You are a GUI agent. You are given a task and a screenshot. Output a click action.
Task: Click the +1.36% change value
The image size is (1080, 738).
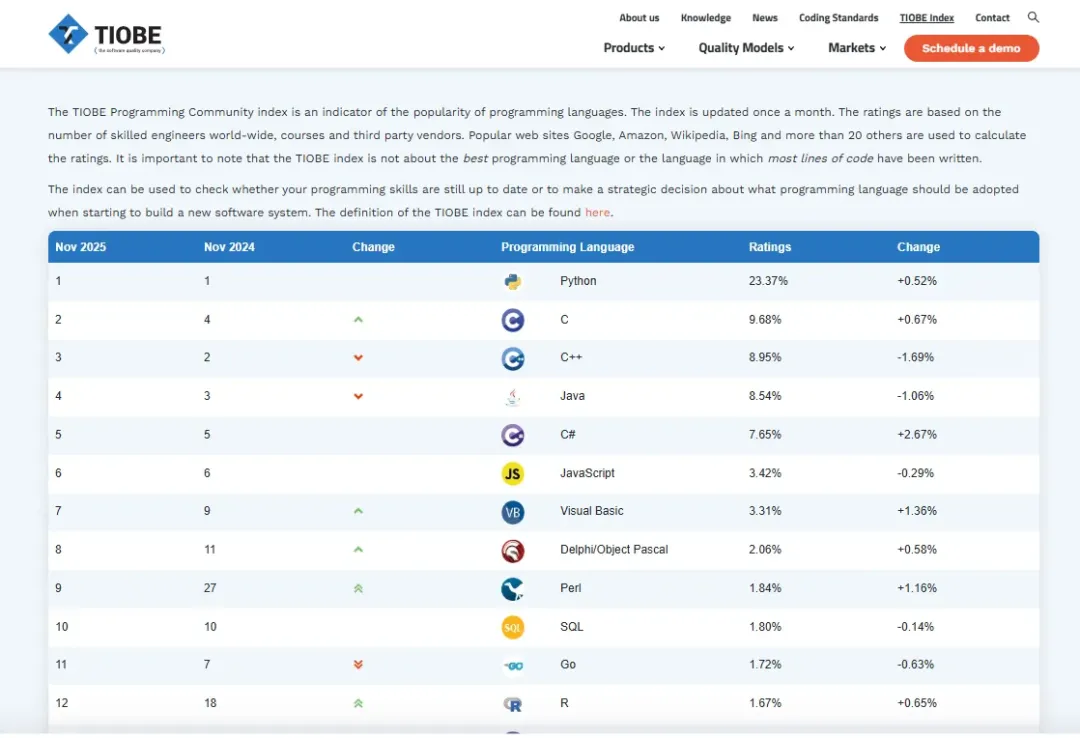(917, 511)
